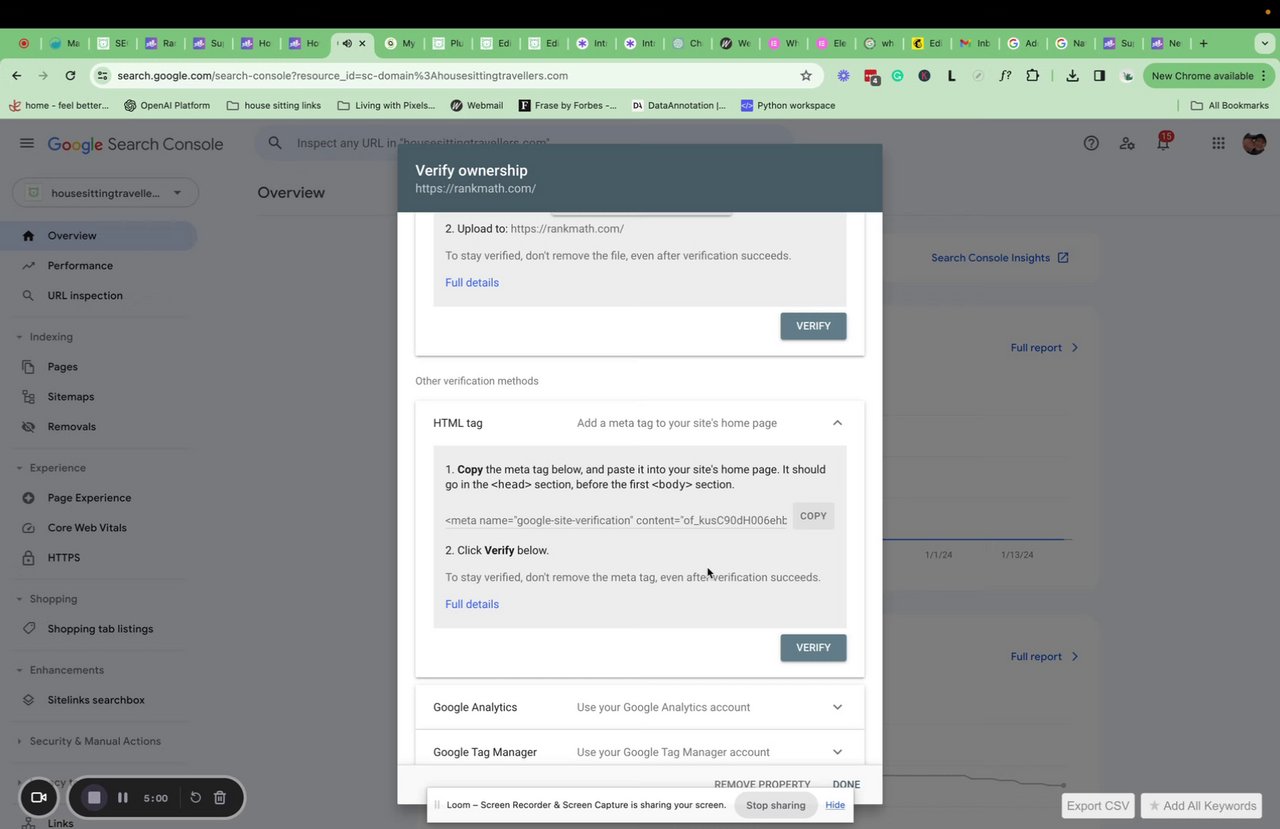Image resolution: width=1280 pixels, height=829 pixels.
Task: Copy the meta tag with the COPY button
Action: (x=813, y=516)
